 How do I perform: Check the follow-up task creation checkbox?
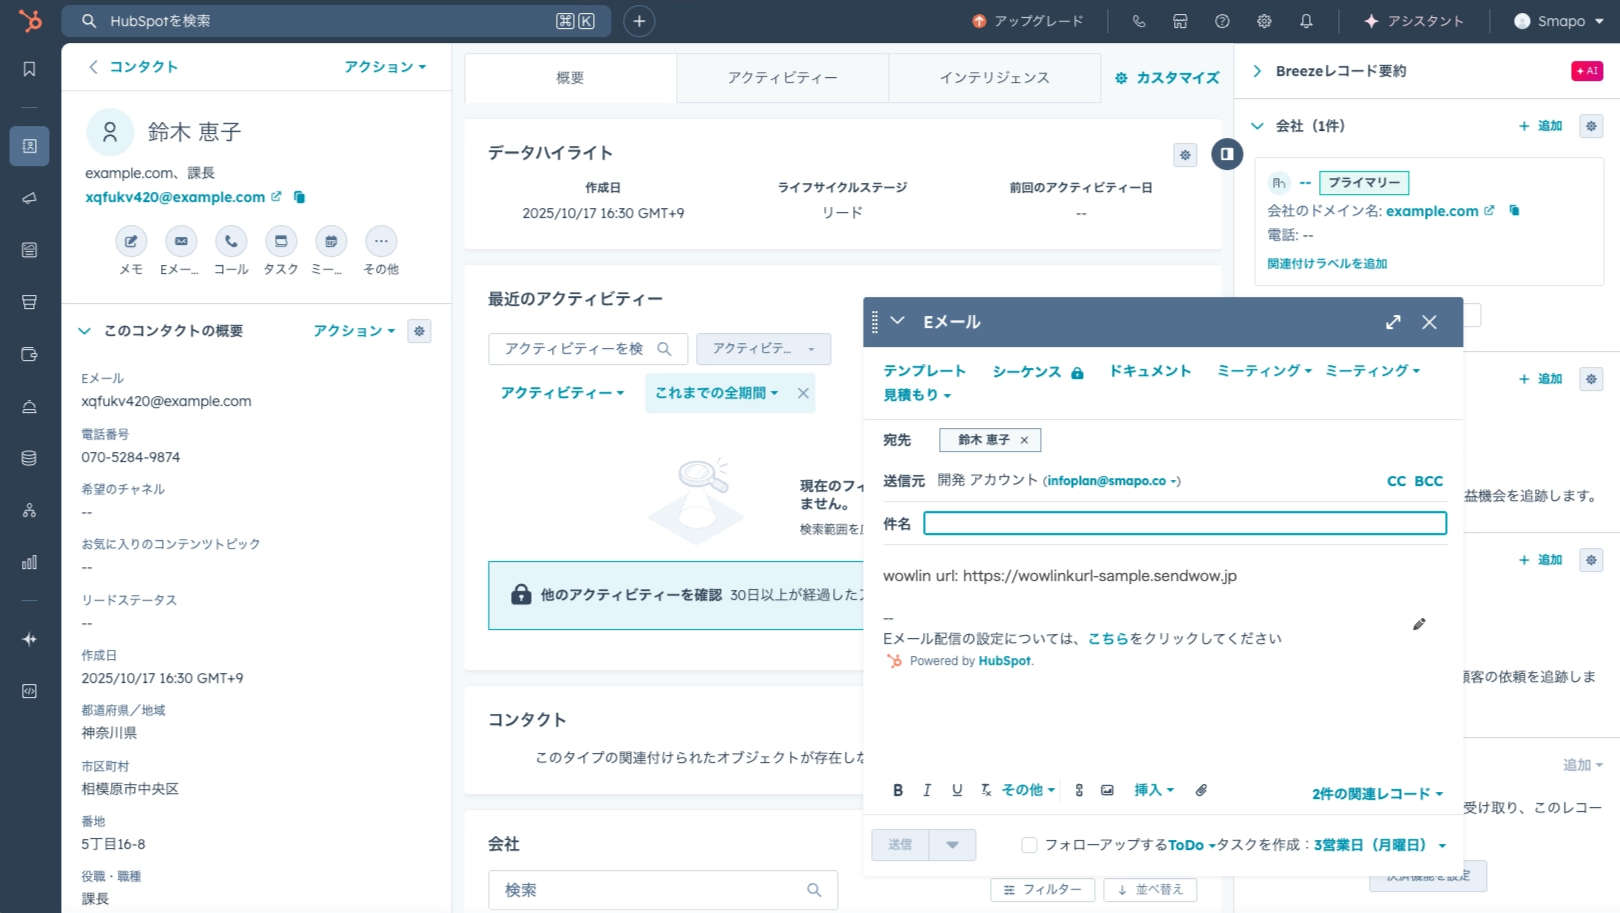pyautogui.click(x=1029, y=845)
